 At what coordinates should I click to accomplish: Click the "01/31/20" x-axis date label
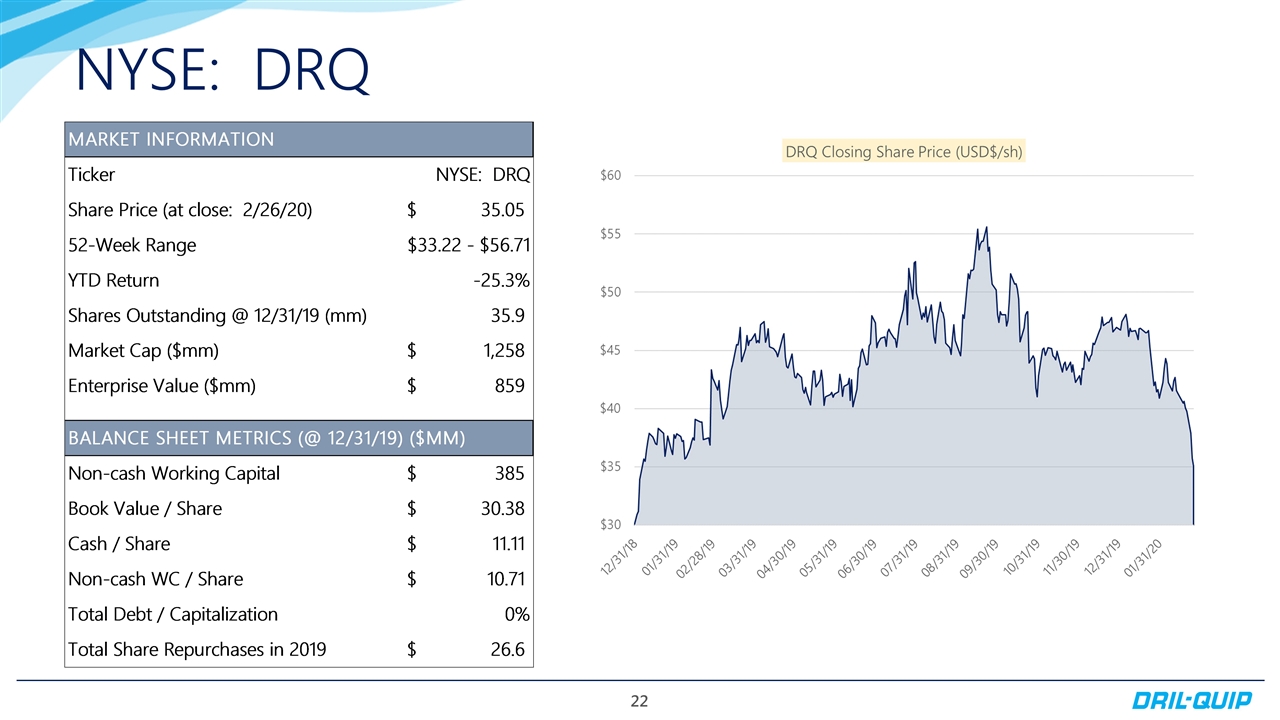pyautogui.click(x=1142, y=556)
